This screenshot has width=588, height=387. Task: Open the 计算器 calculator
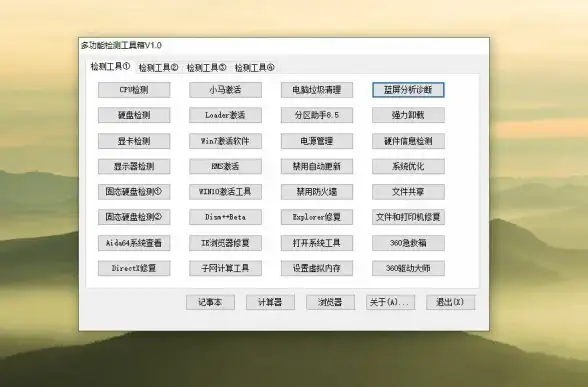[270, 302]
